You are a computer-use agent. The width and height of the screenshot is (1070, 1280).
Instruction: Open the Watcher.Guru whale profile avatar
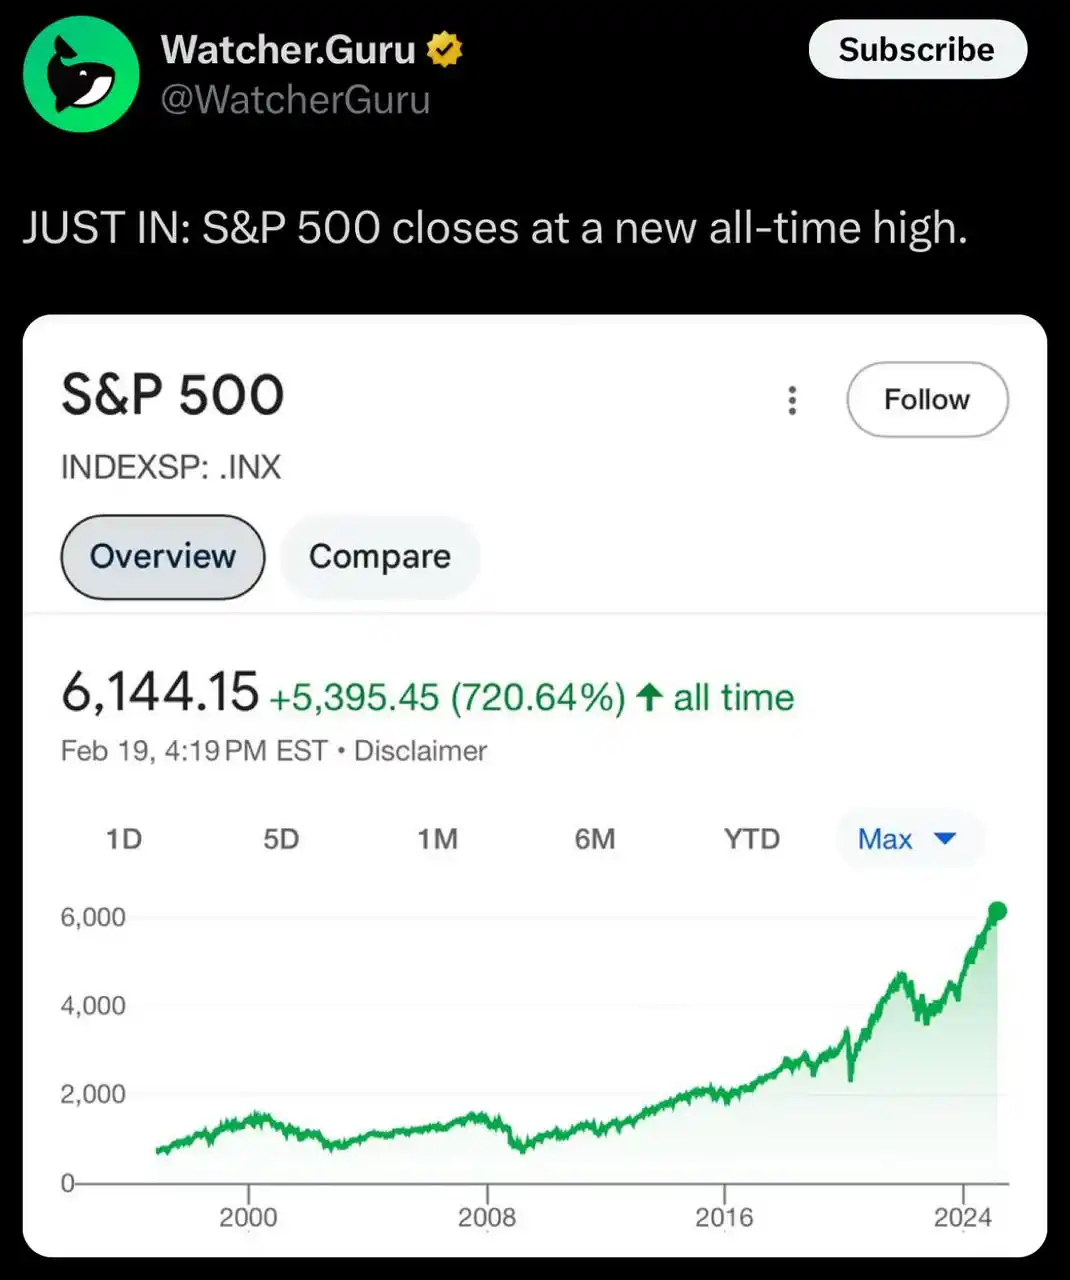click(x=81, y=74)
